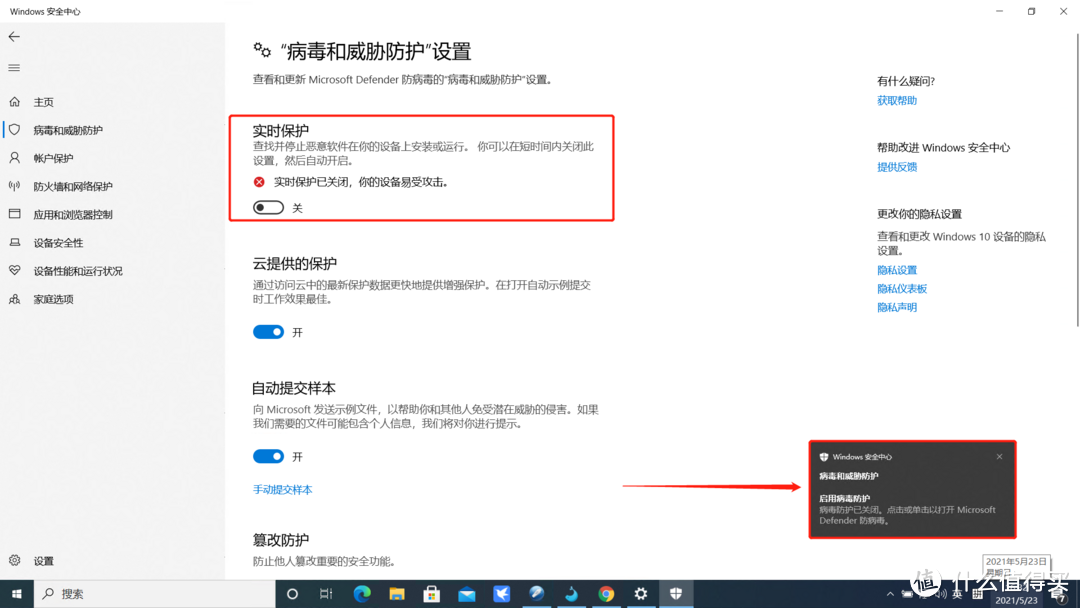Click the back arrow in Windows 安全中心
The width and height of the screenshot is (1080, 608).
[15, 36]
